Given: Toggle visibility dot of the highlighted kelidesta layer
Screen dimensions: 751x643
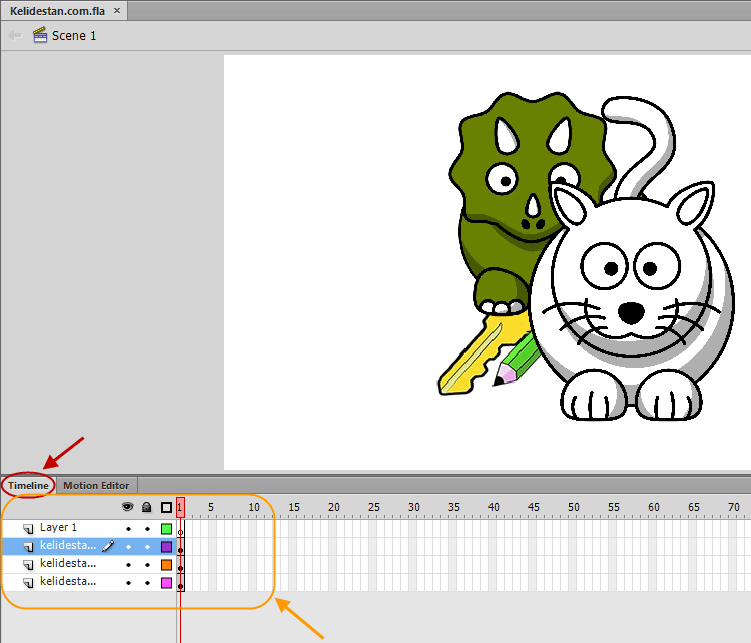Looking at the screenshot, I should (128, 547).
